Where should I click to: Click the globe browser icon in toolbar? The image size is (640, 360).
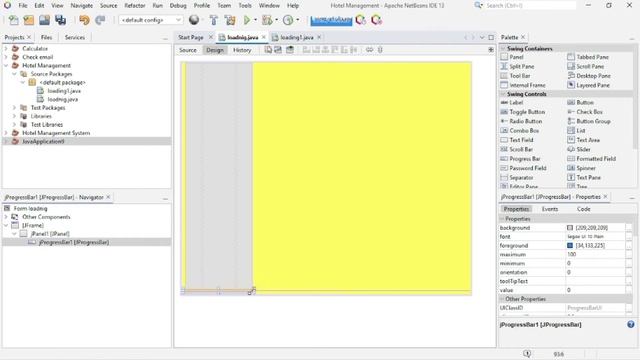[x=194, y=20]
